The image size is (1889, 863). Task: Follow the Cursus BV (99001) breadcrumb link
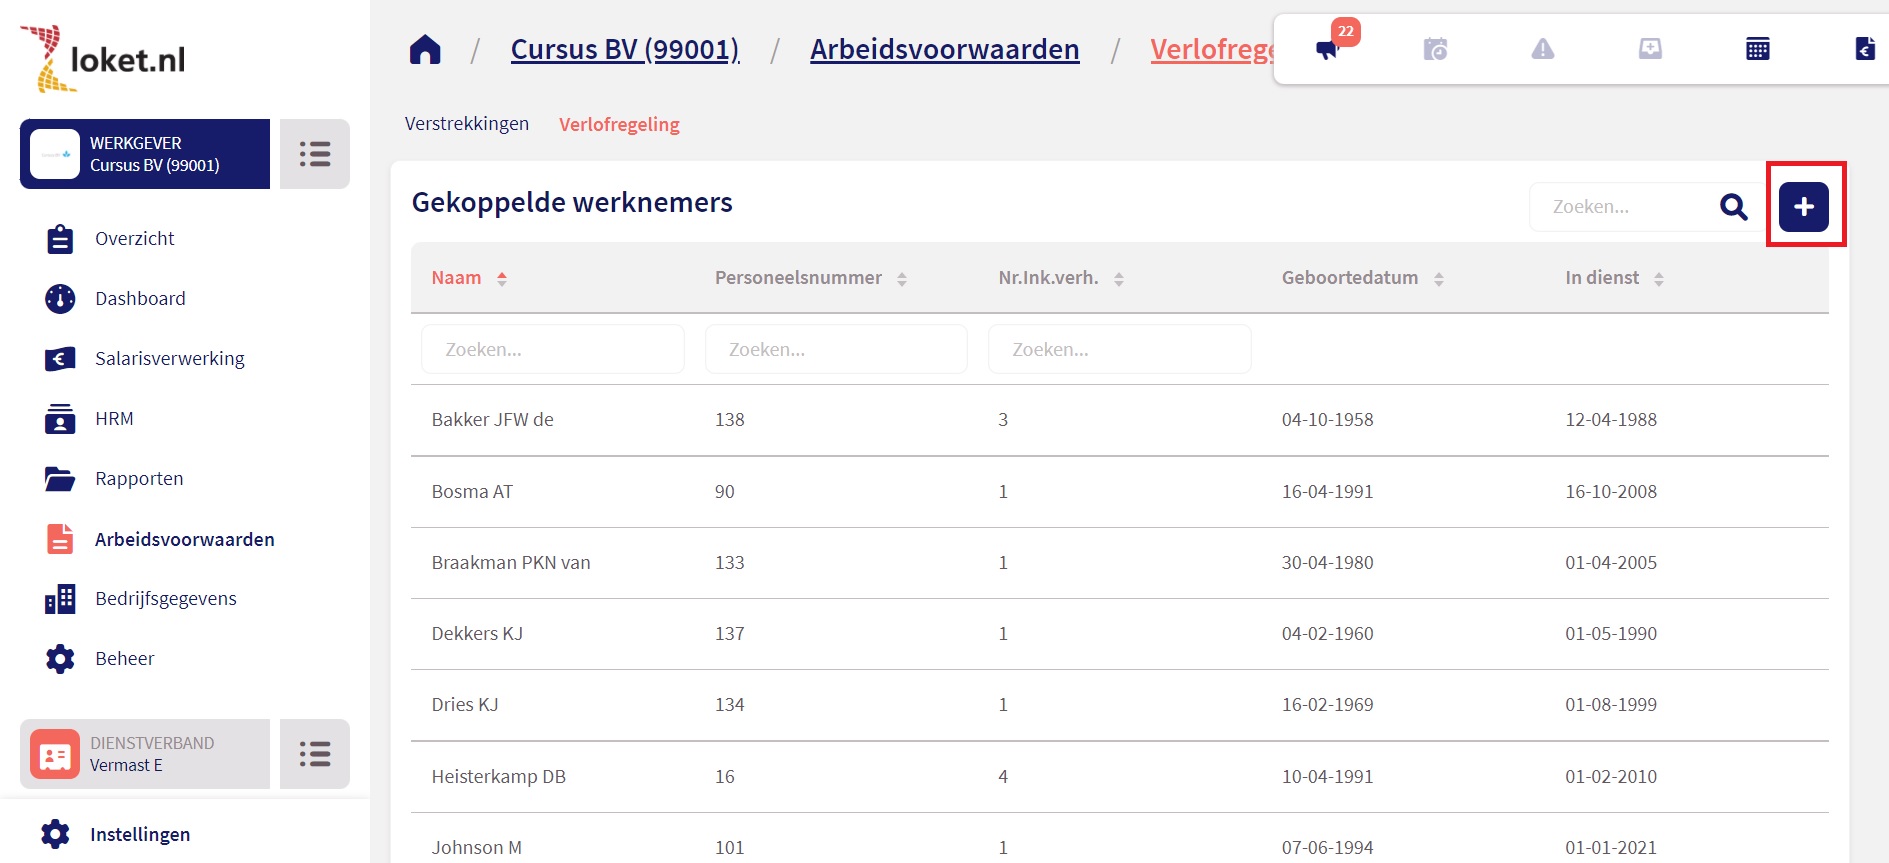click(x=625, y=49)
